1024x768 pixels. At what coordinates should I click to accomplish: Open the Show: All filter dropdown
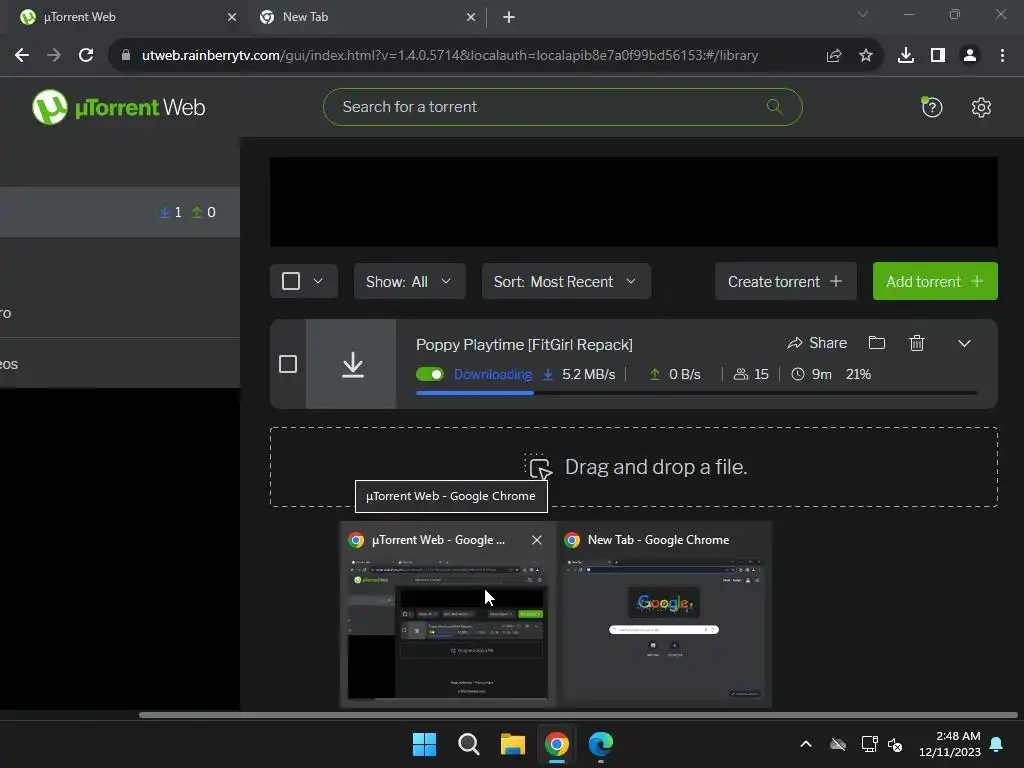(x=409, y=281)
